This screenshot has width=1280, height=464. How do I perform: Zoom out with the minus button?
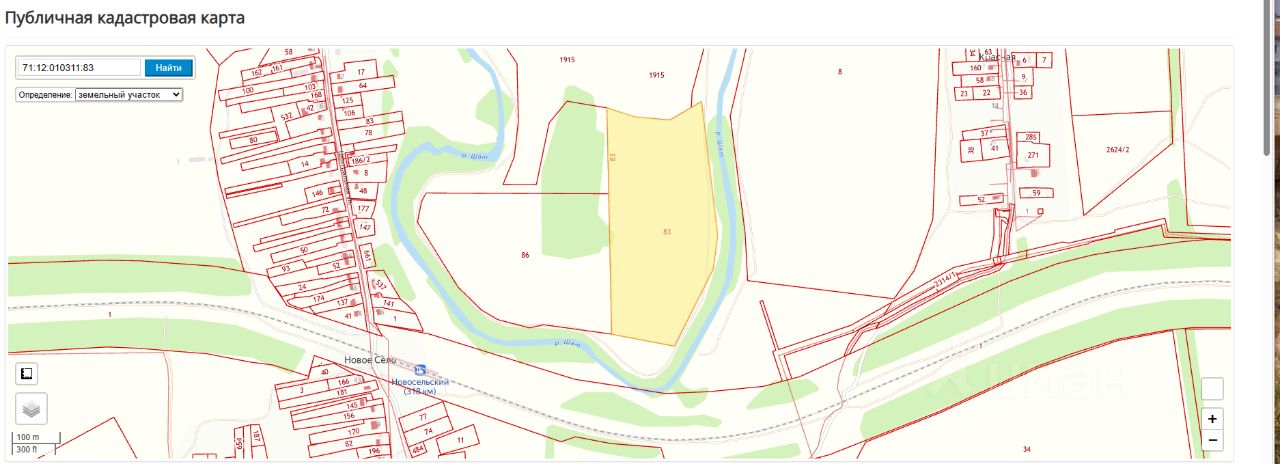click(x=1212, y=440)
